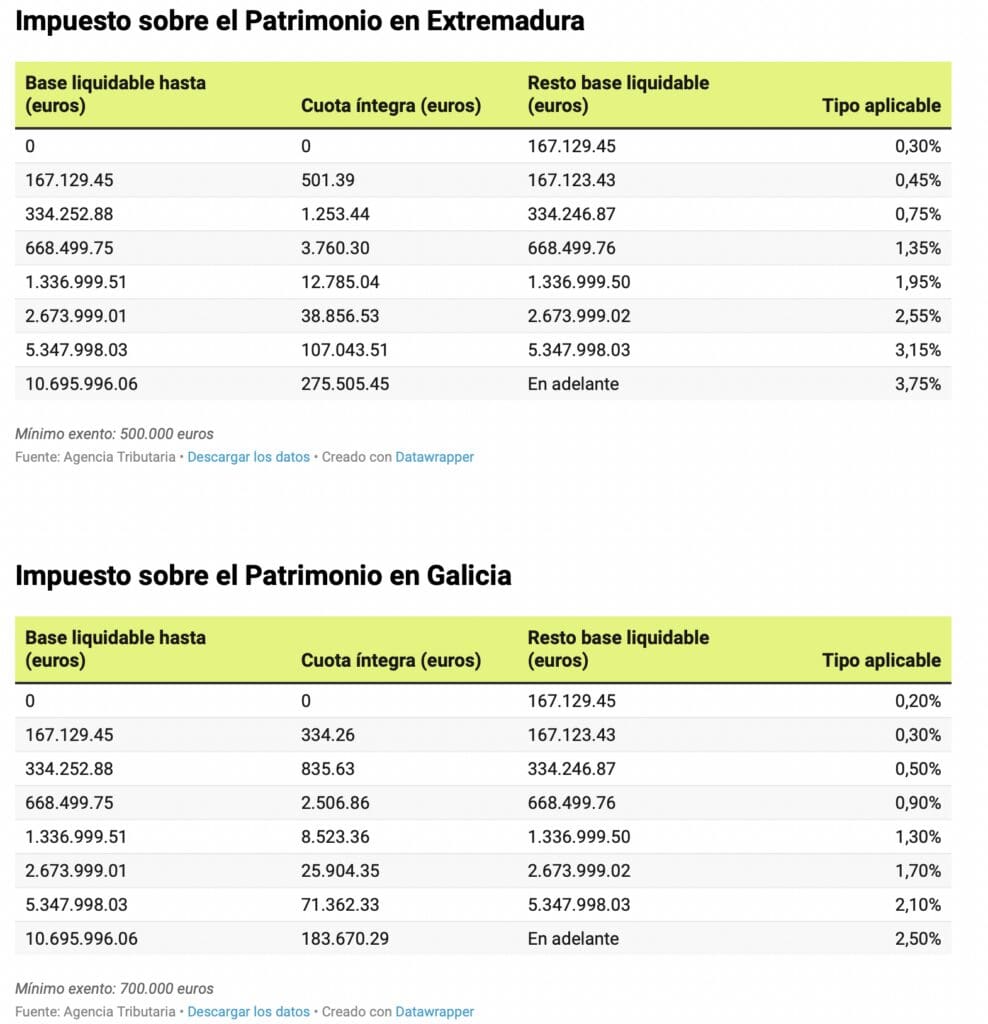Click 'Tipo aplicable' header in the Extremadura table
The height and width of the screenshot is (1024, 988).
881,105
